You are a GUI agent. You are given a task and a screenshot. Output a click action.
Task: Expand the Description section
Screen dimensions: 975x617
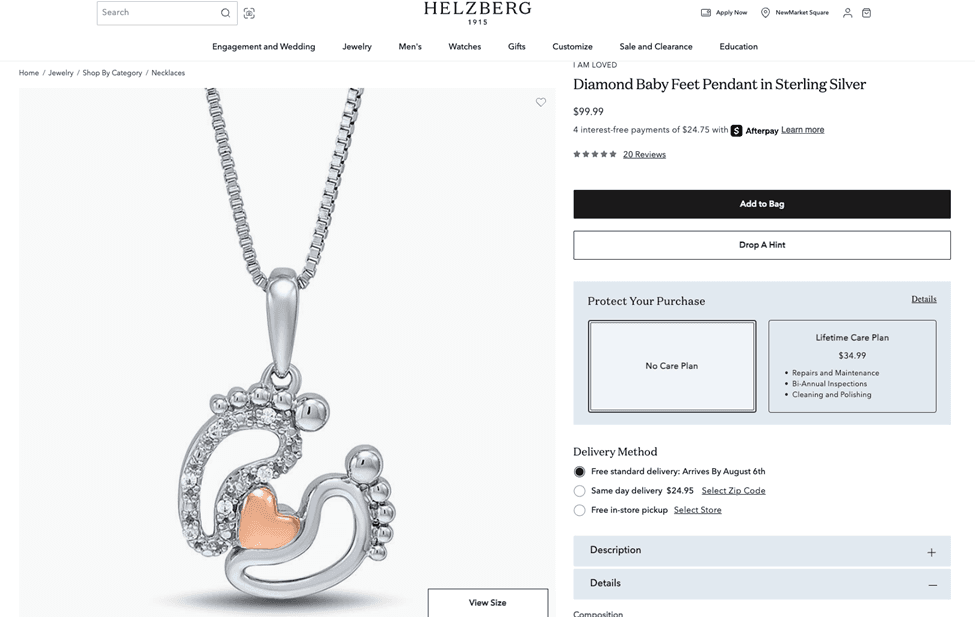point(762,550)
